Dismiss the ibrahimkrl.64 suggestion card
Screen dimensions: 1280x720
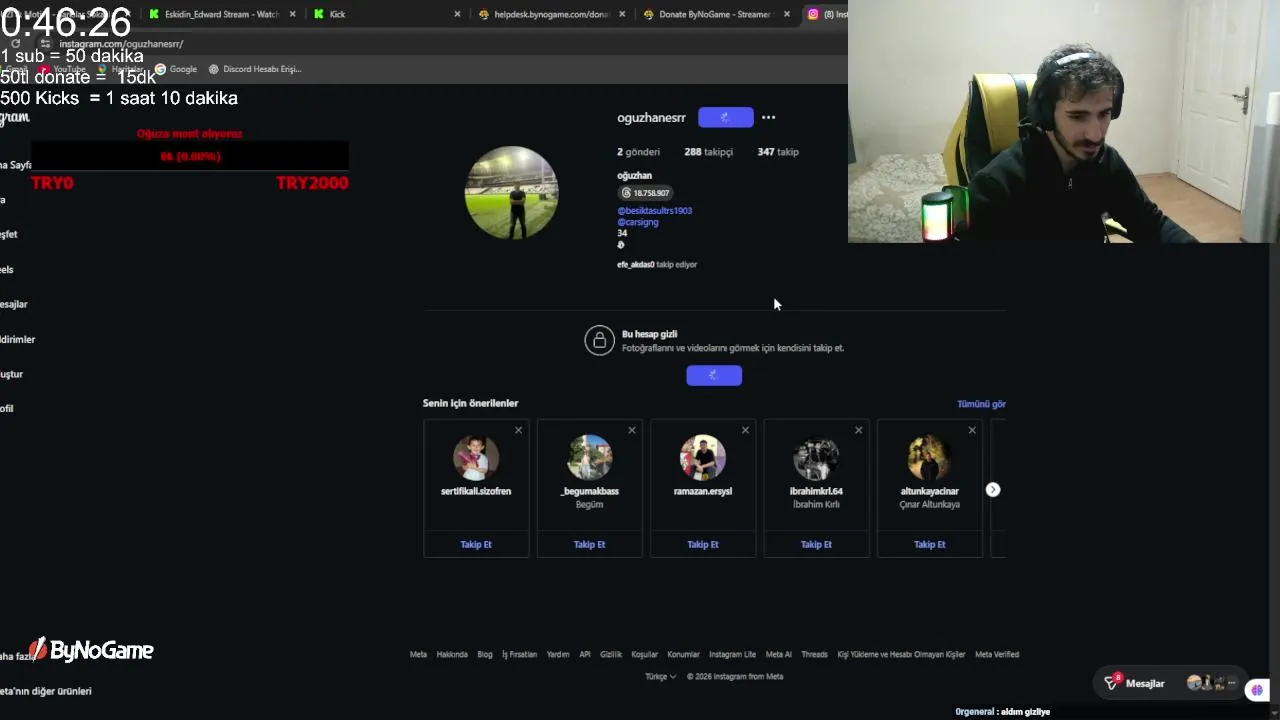click(x=858, y=430)
